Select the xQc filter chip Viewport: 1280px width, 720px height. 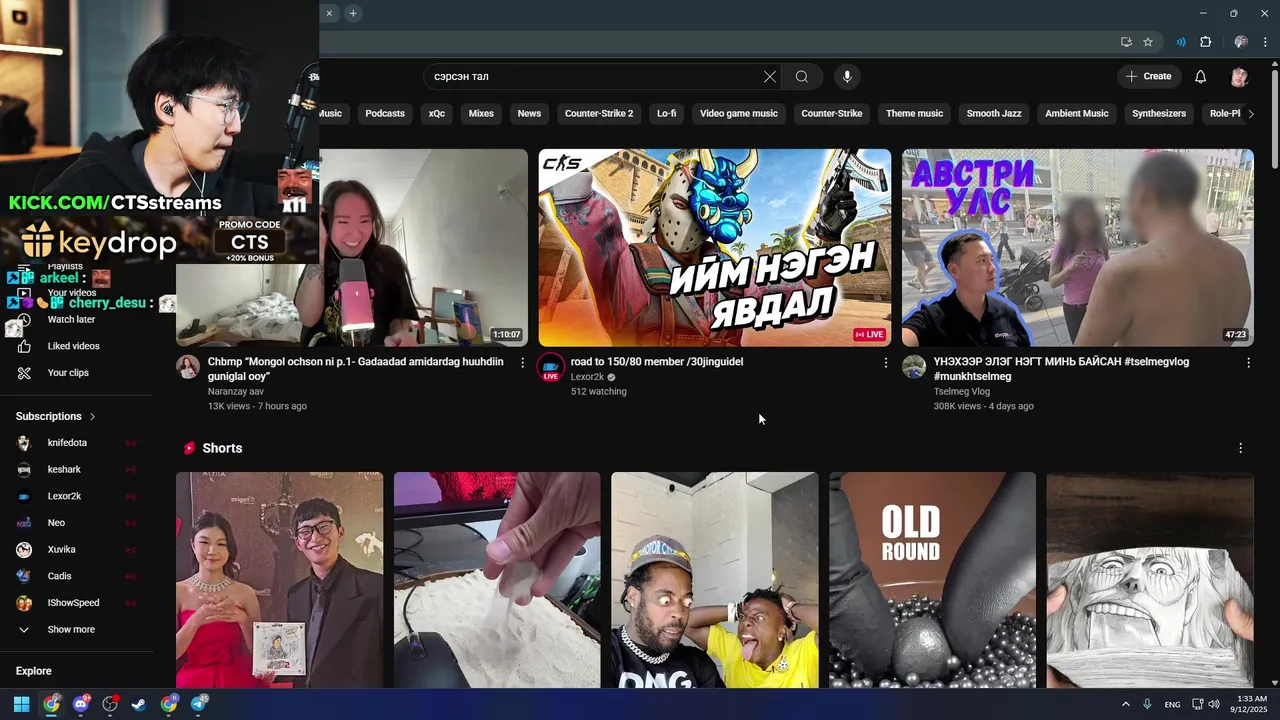pyautogui.click(x=437, y=114)
